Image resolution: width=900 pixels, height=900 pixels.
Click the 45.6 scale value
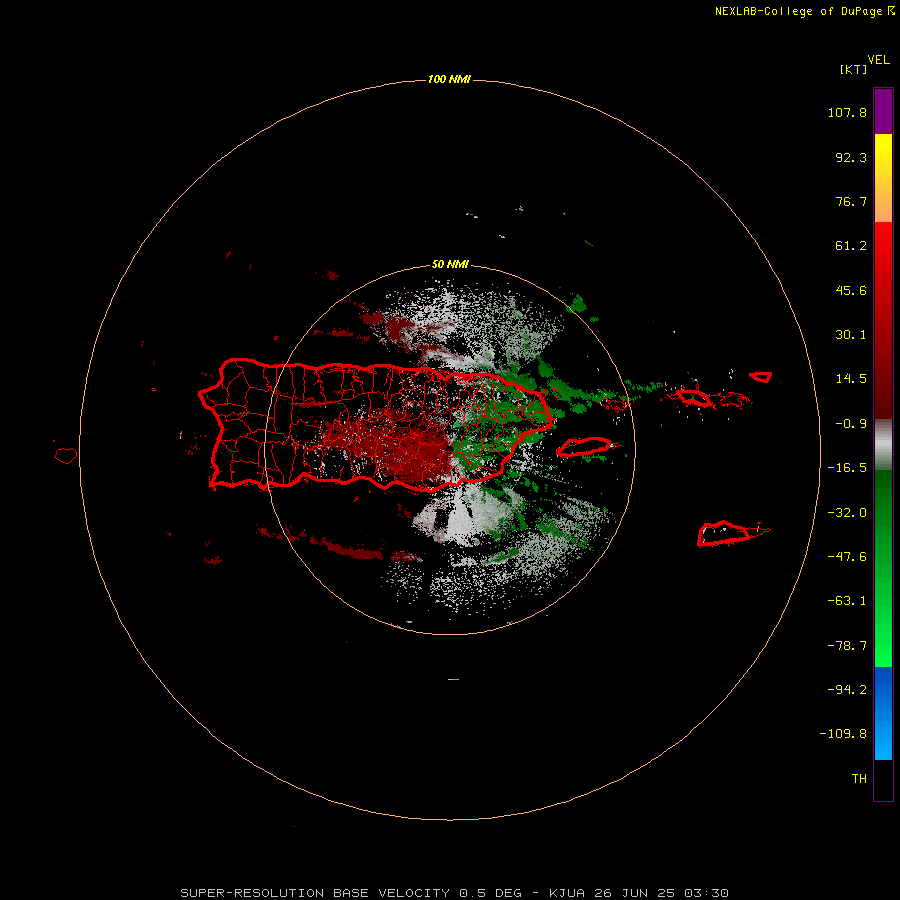851,290
